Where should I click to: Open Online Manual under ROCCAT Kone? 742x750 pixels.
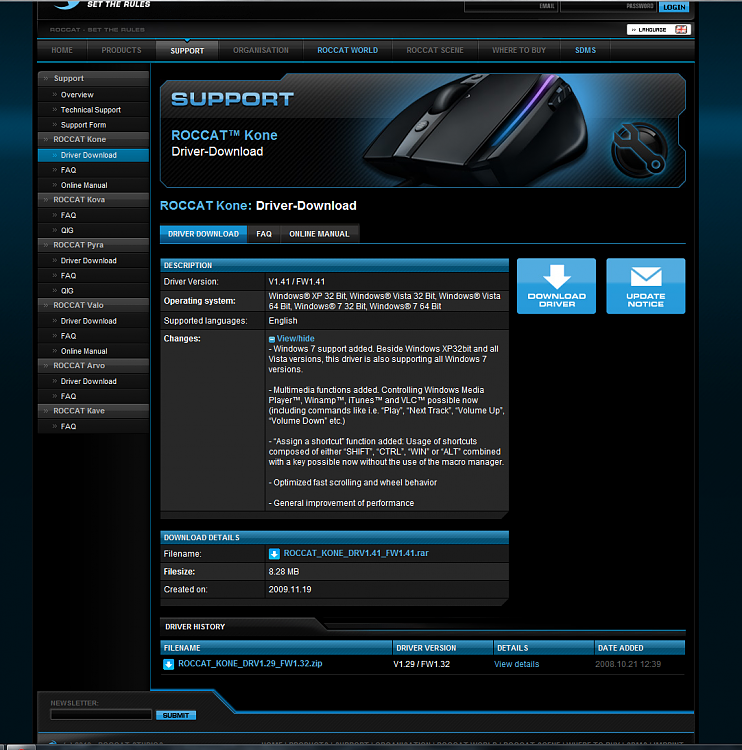84,186
